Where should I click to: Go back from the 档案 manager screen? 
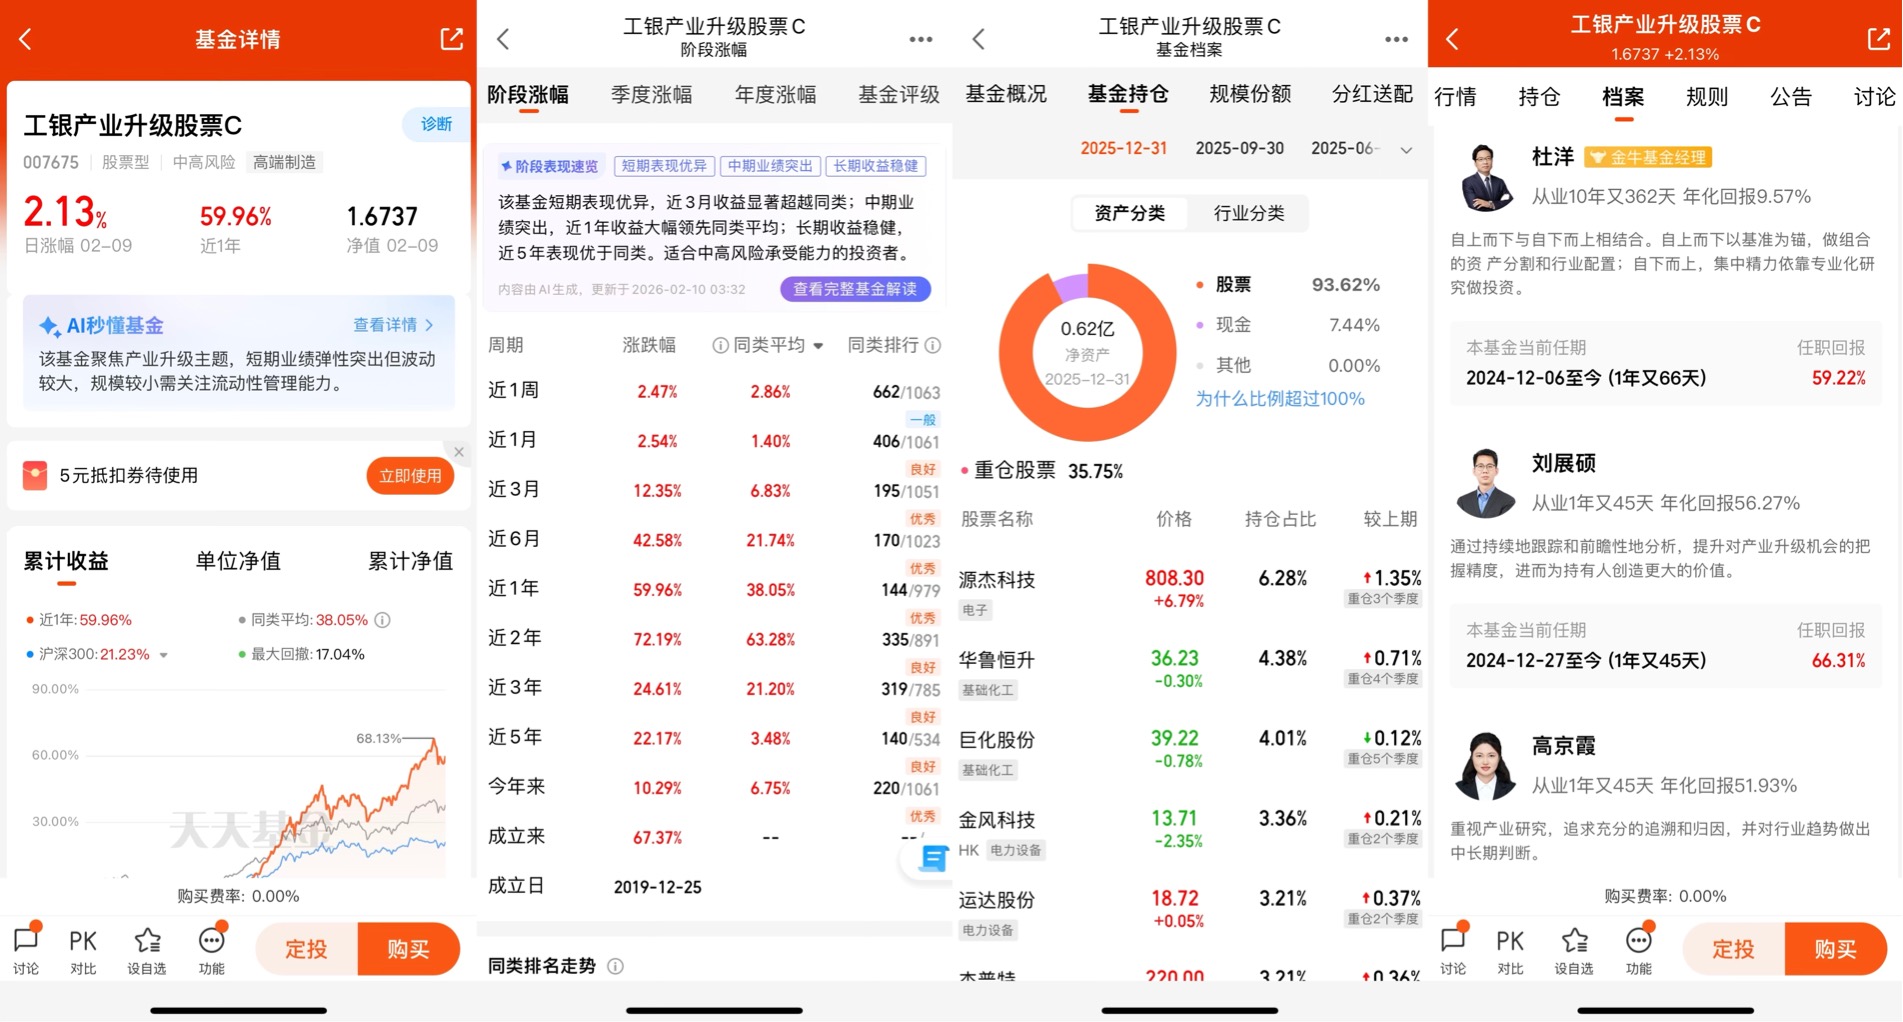tap(1453, 39)
